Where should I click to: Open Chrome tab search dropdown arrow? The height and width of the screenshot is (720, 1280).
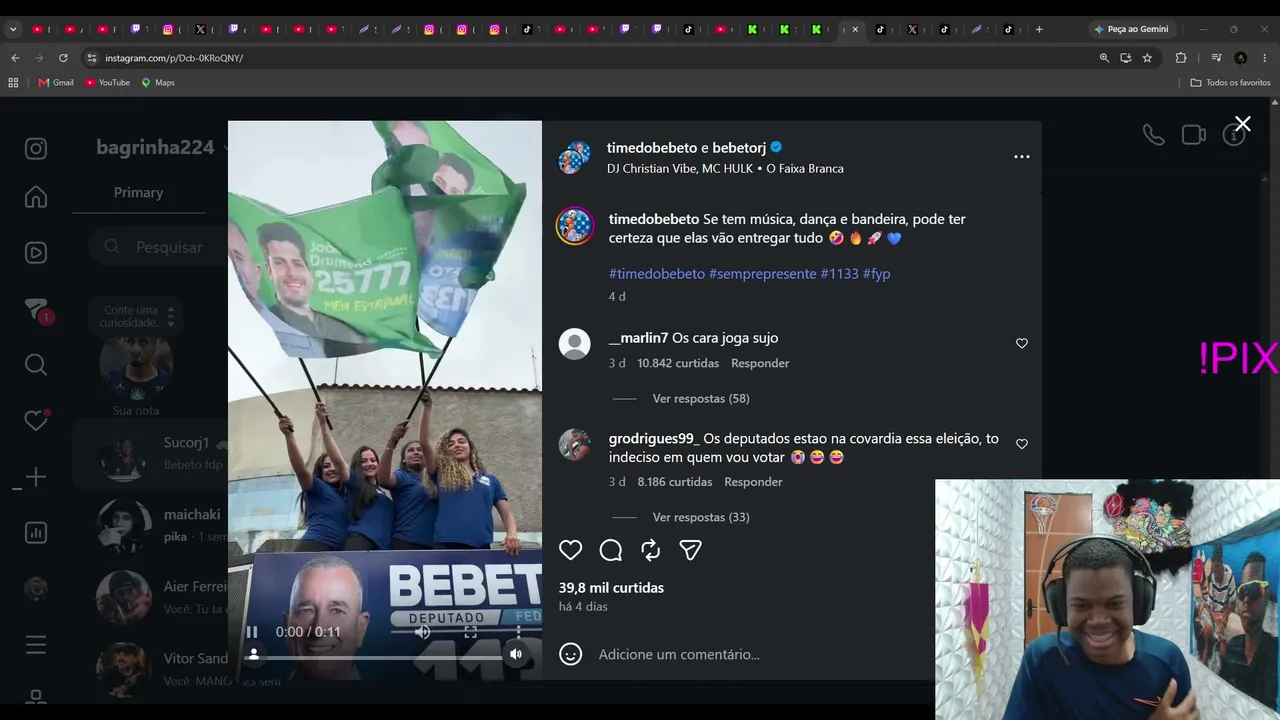[13, 29]
